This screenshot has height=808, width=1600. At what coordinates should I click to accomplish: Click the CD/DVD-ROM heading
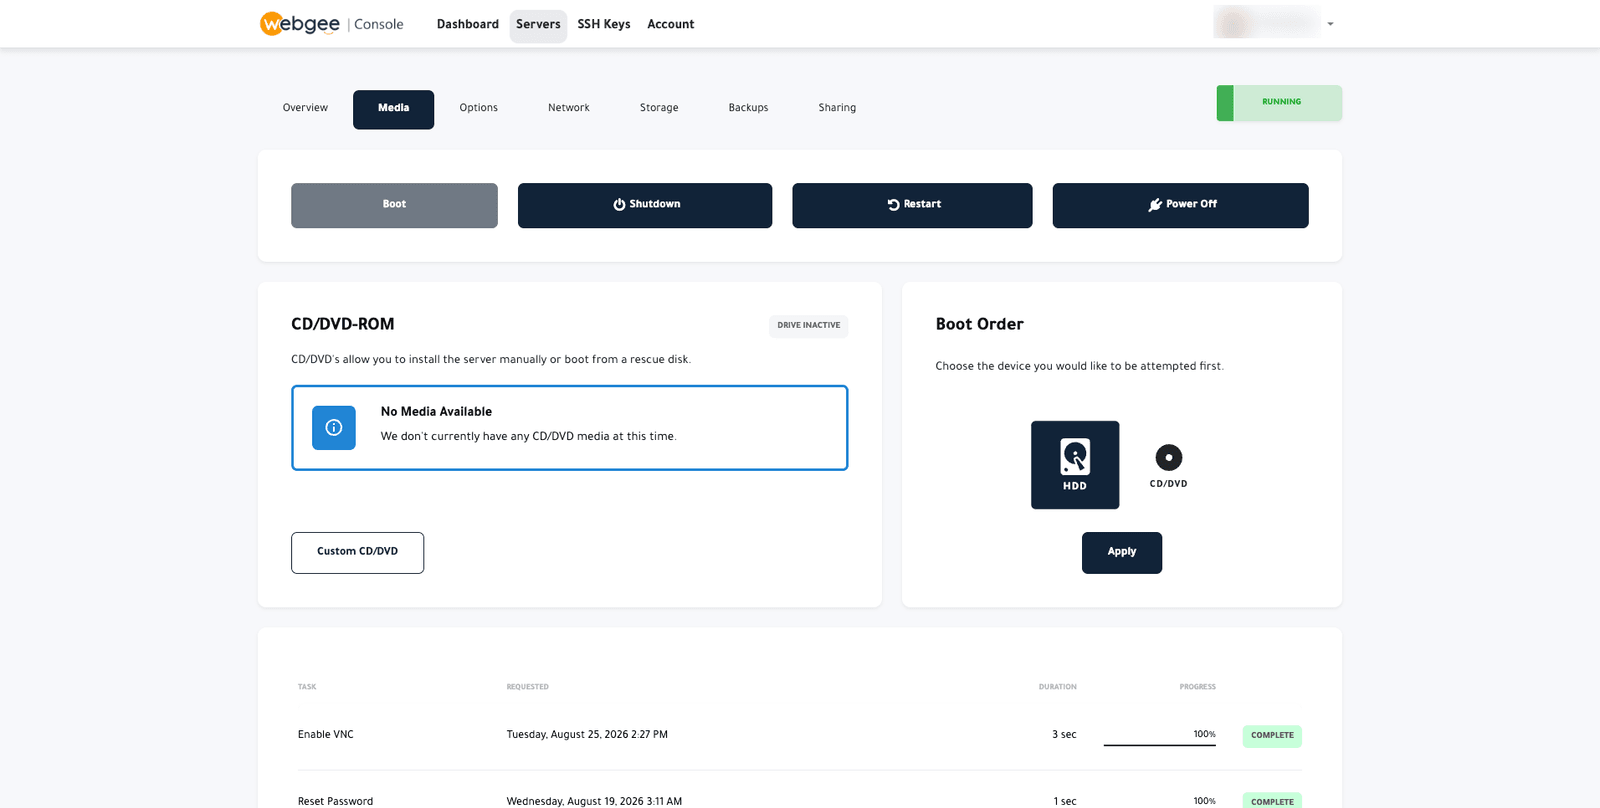[x=342, y=324]
